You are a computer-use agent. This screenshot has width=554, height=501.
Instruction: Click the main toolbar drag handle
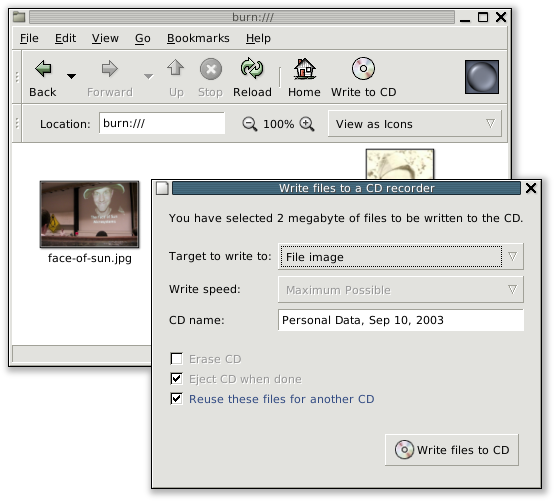[x=17, y=77]
